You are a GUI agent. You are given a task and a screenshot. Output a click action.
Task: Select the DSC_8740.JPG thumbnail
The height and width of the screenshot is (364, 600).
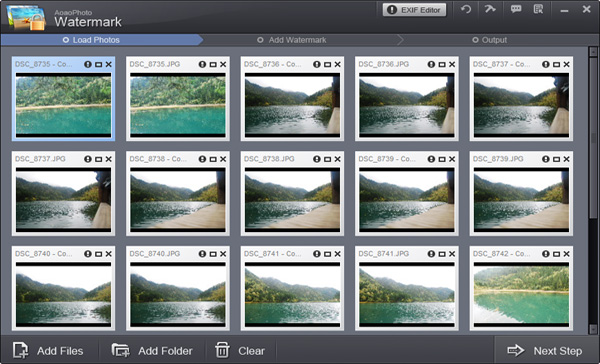click(x=178, y=294)
